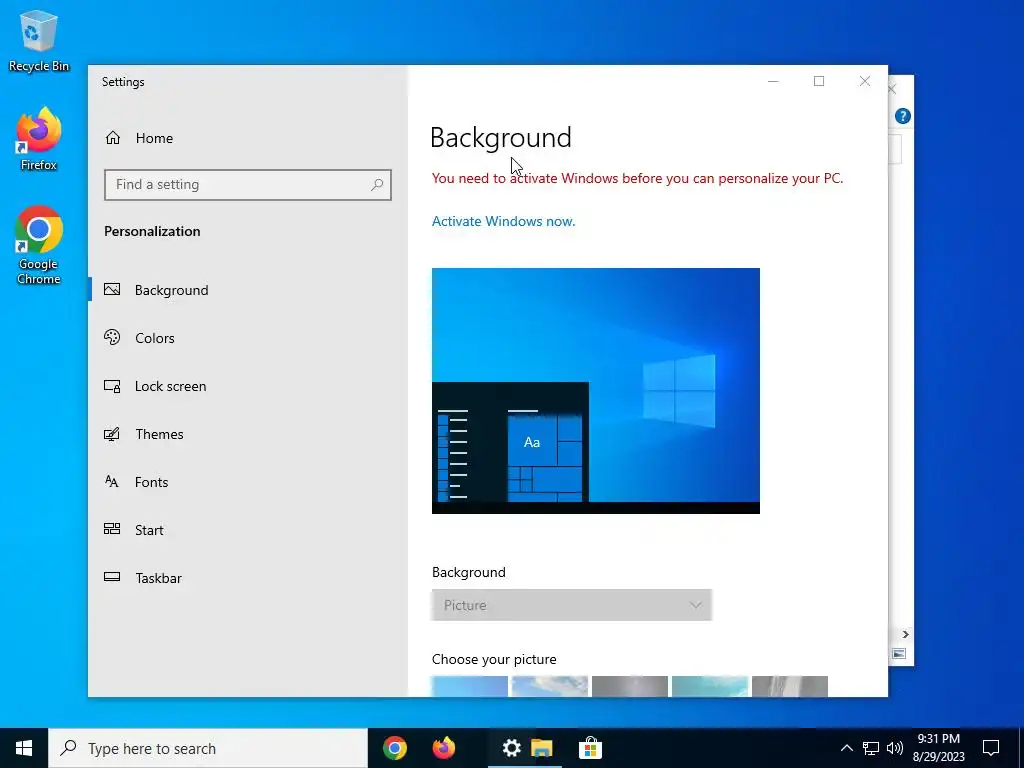
Task: Open File Explorer from taskbar
Action: click(542, 748)
